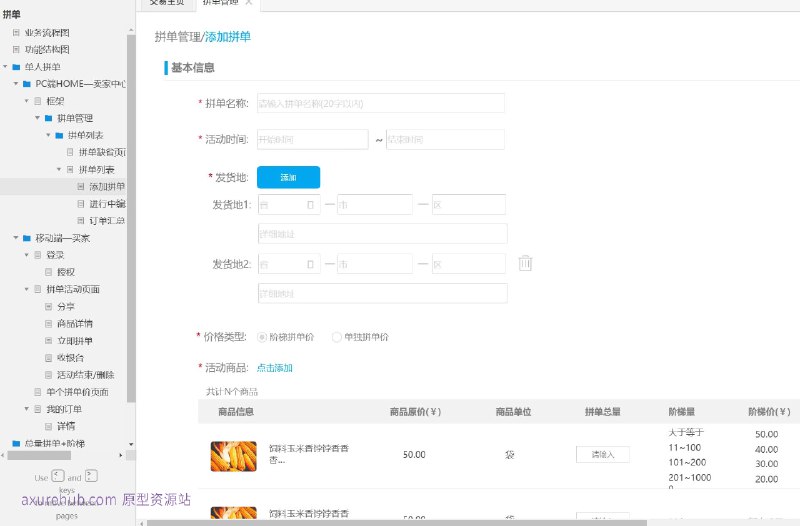Open the 拼单缺省页 tree item
Image resolution: width=800 pixels, height=526 pixels.
point(102,152)
